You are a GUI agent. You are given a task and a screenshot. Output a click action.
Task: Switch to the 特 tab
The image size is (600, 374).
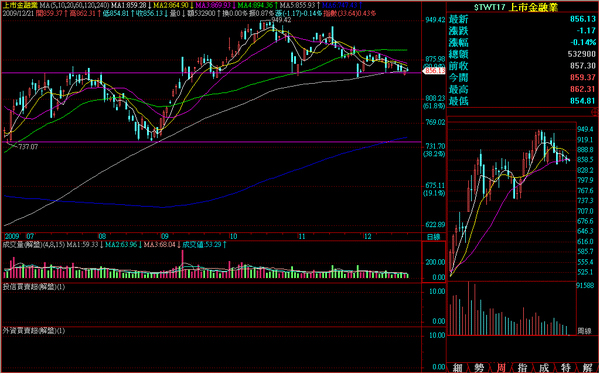click(566, 368)
